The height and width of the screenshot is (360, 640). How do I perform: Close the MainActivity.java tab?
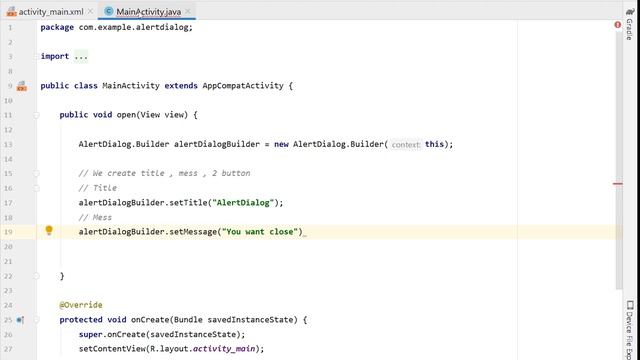coord(188,11)
